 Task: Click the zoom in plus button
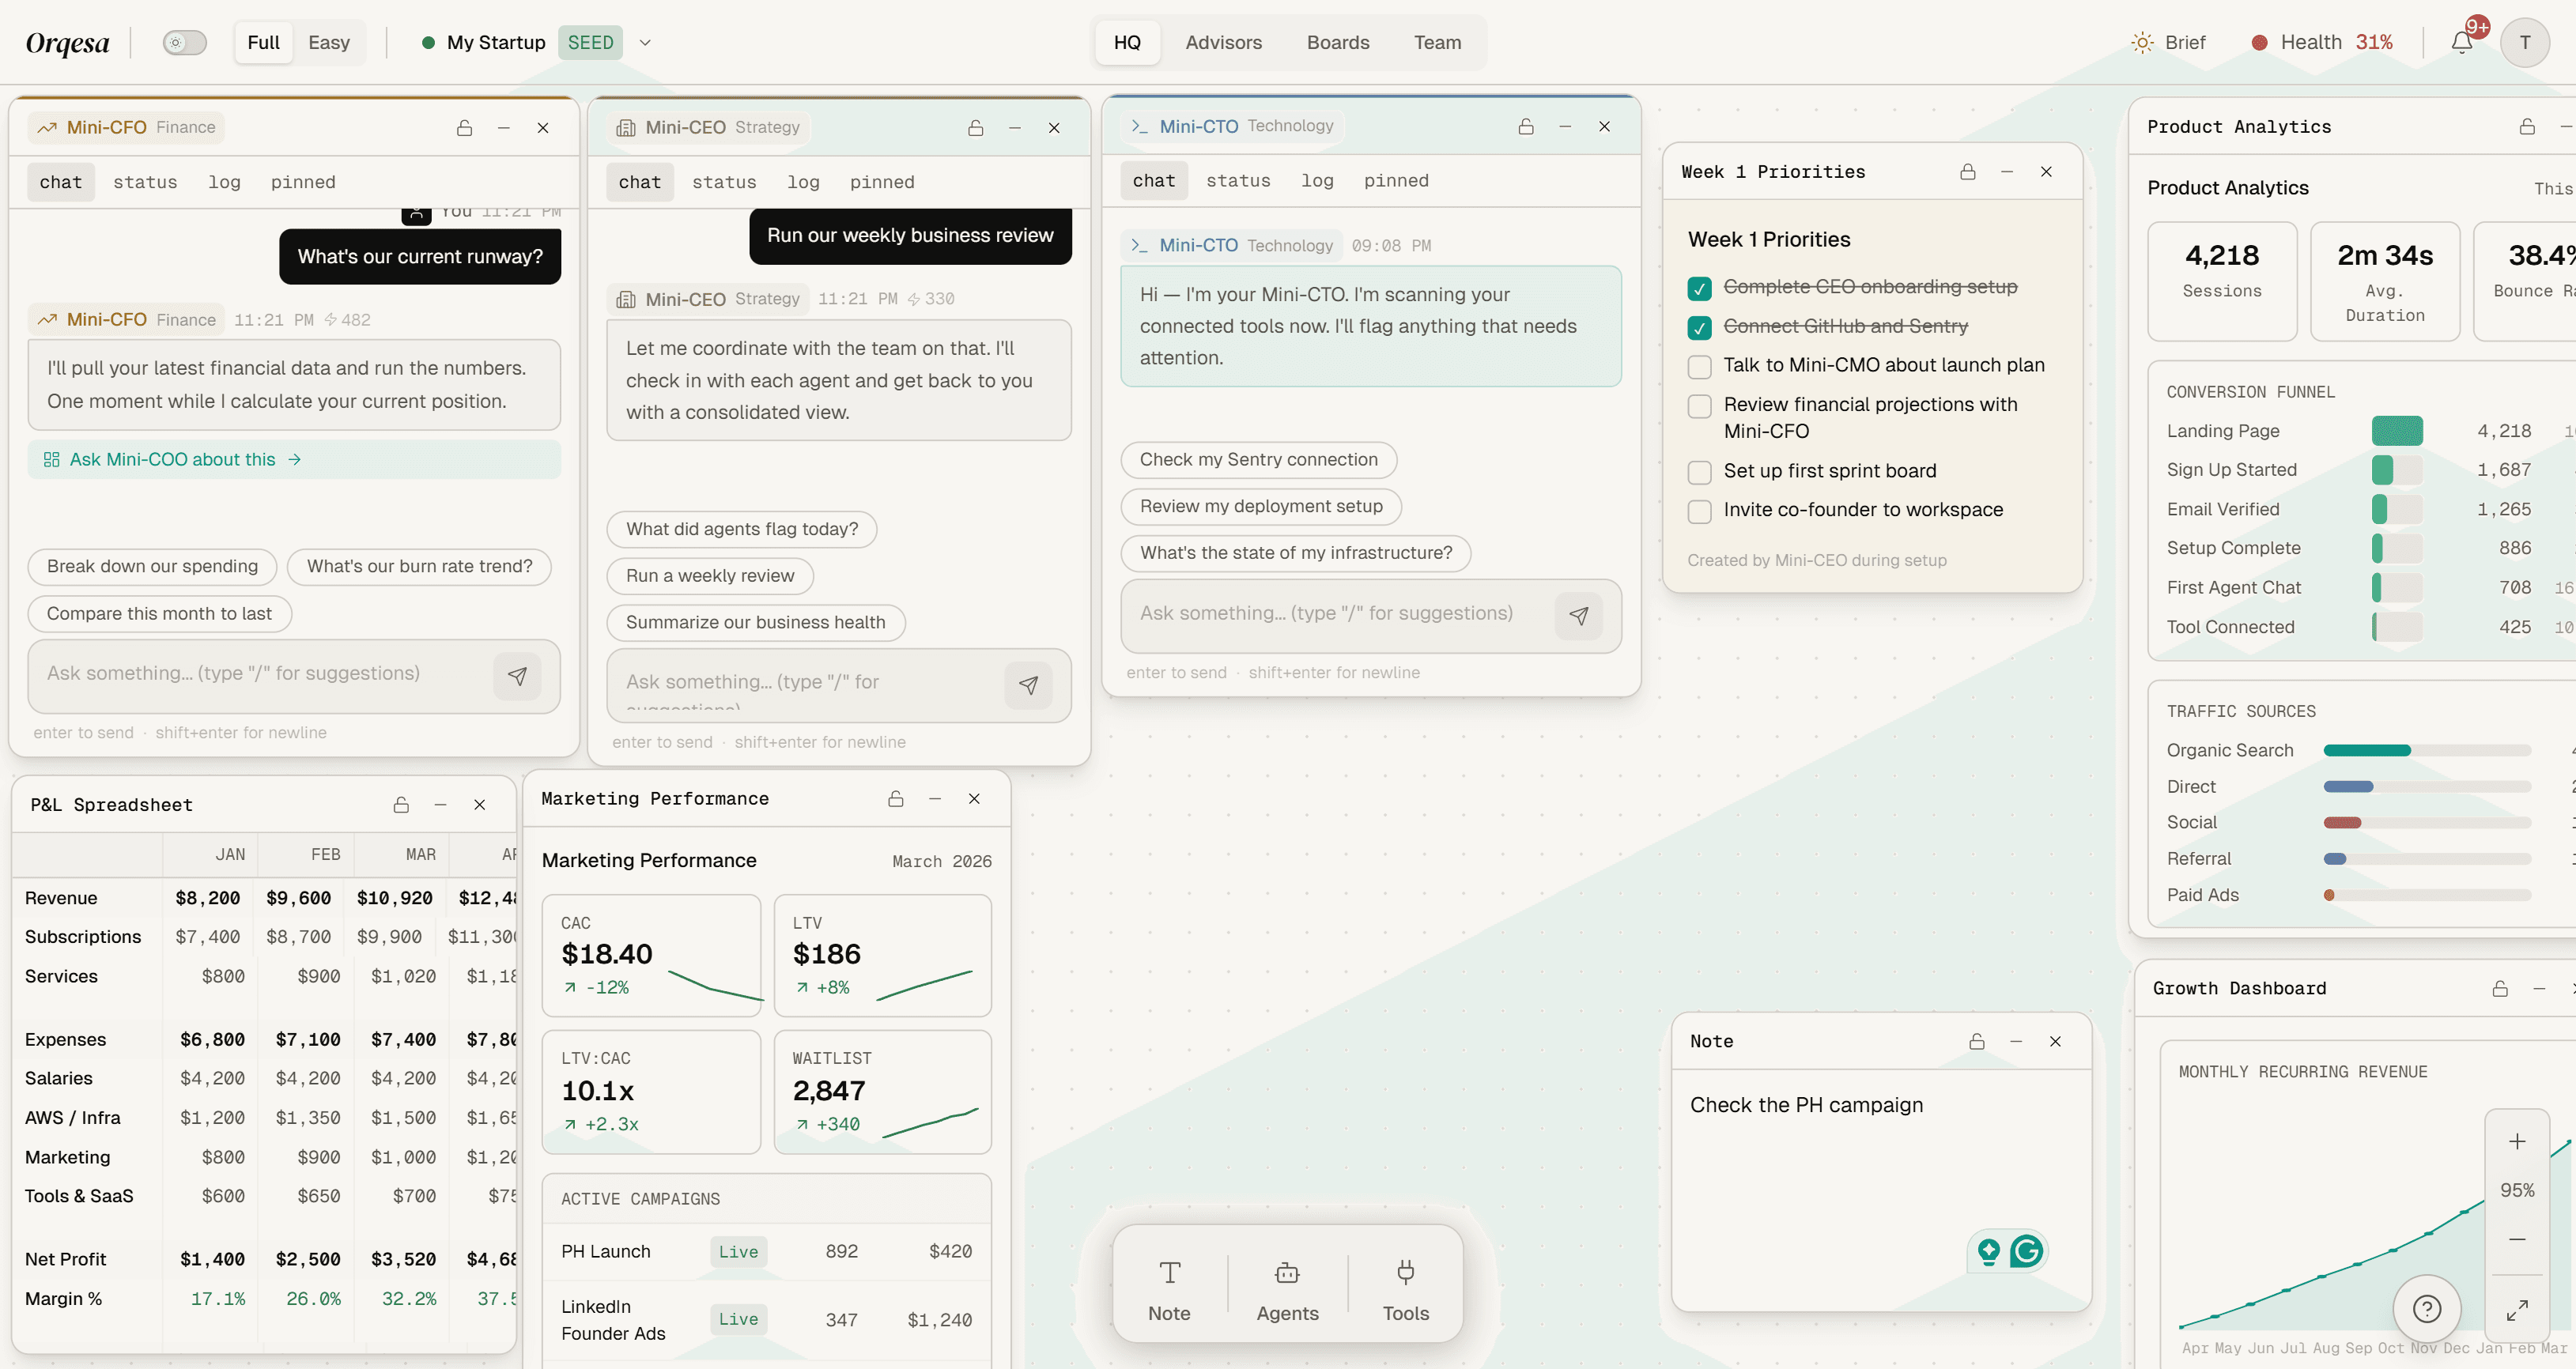click(2517, 1141)
